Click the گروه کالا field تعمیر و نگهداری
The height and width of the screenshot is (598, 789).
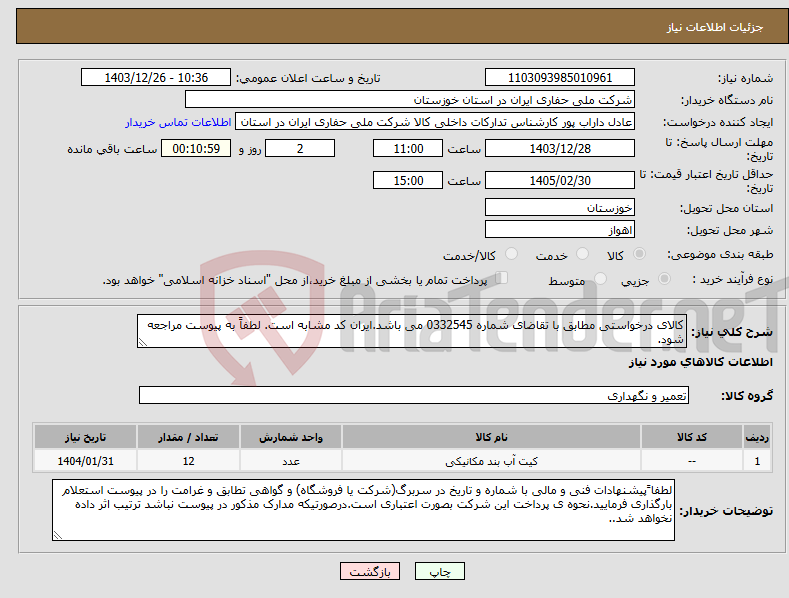click(414, 395)
